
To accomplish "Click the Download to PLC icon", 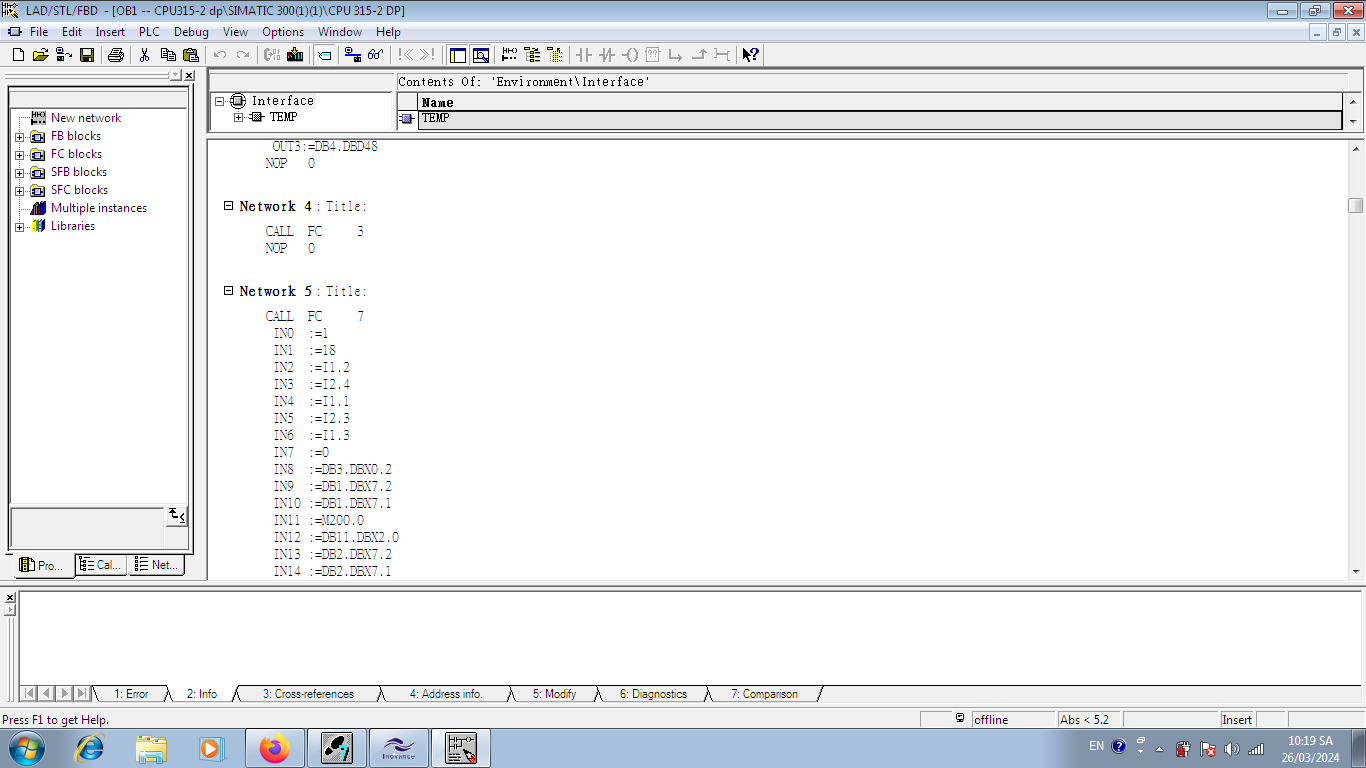I will (295, 55).
